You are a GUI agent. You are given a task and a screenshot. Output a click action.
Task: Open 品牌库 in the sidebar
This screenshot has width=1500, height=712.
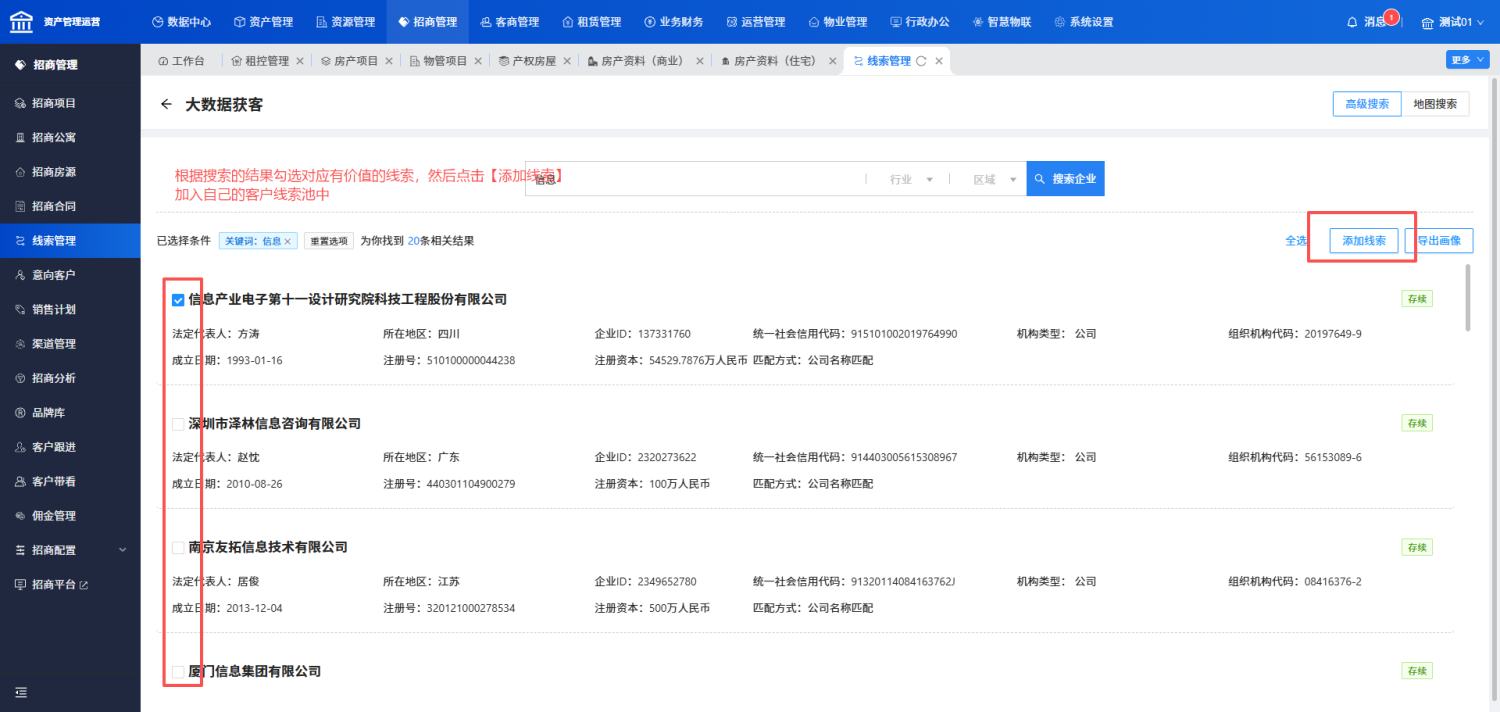70,413
